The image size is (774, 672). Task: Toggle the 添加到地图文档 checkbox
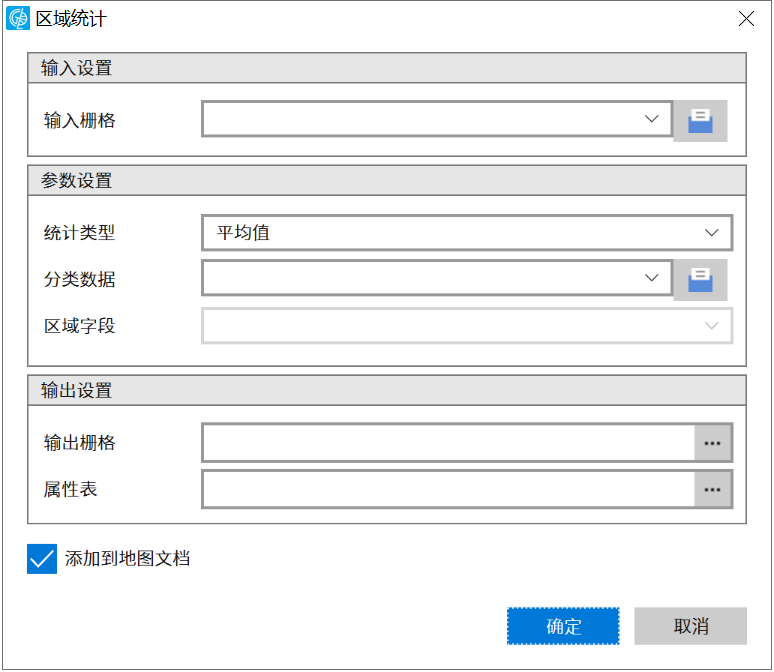pos(42,559)
